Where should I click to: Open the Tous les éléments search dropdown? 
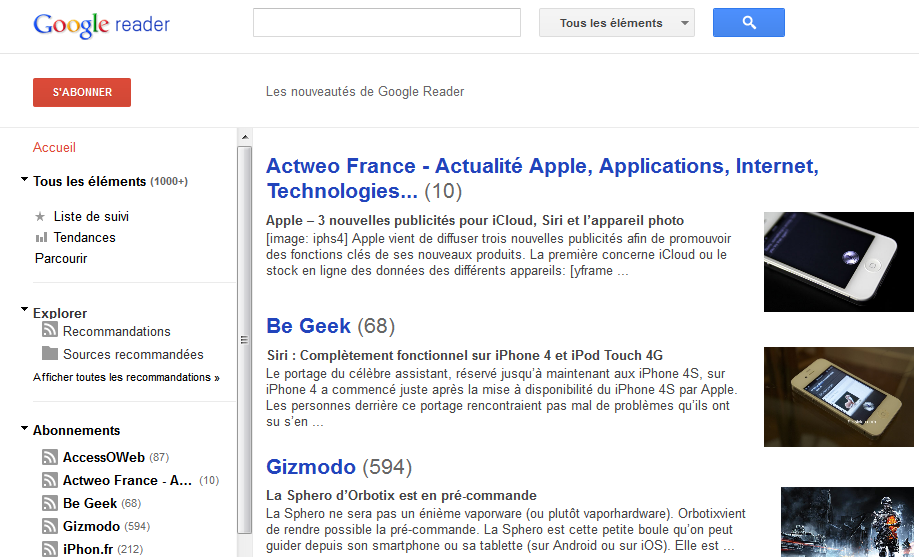coord(616,23)
